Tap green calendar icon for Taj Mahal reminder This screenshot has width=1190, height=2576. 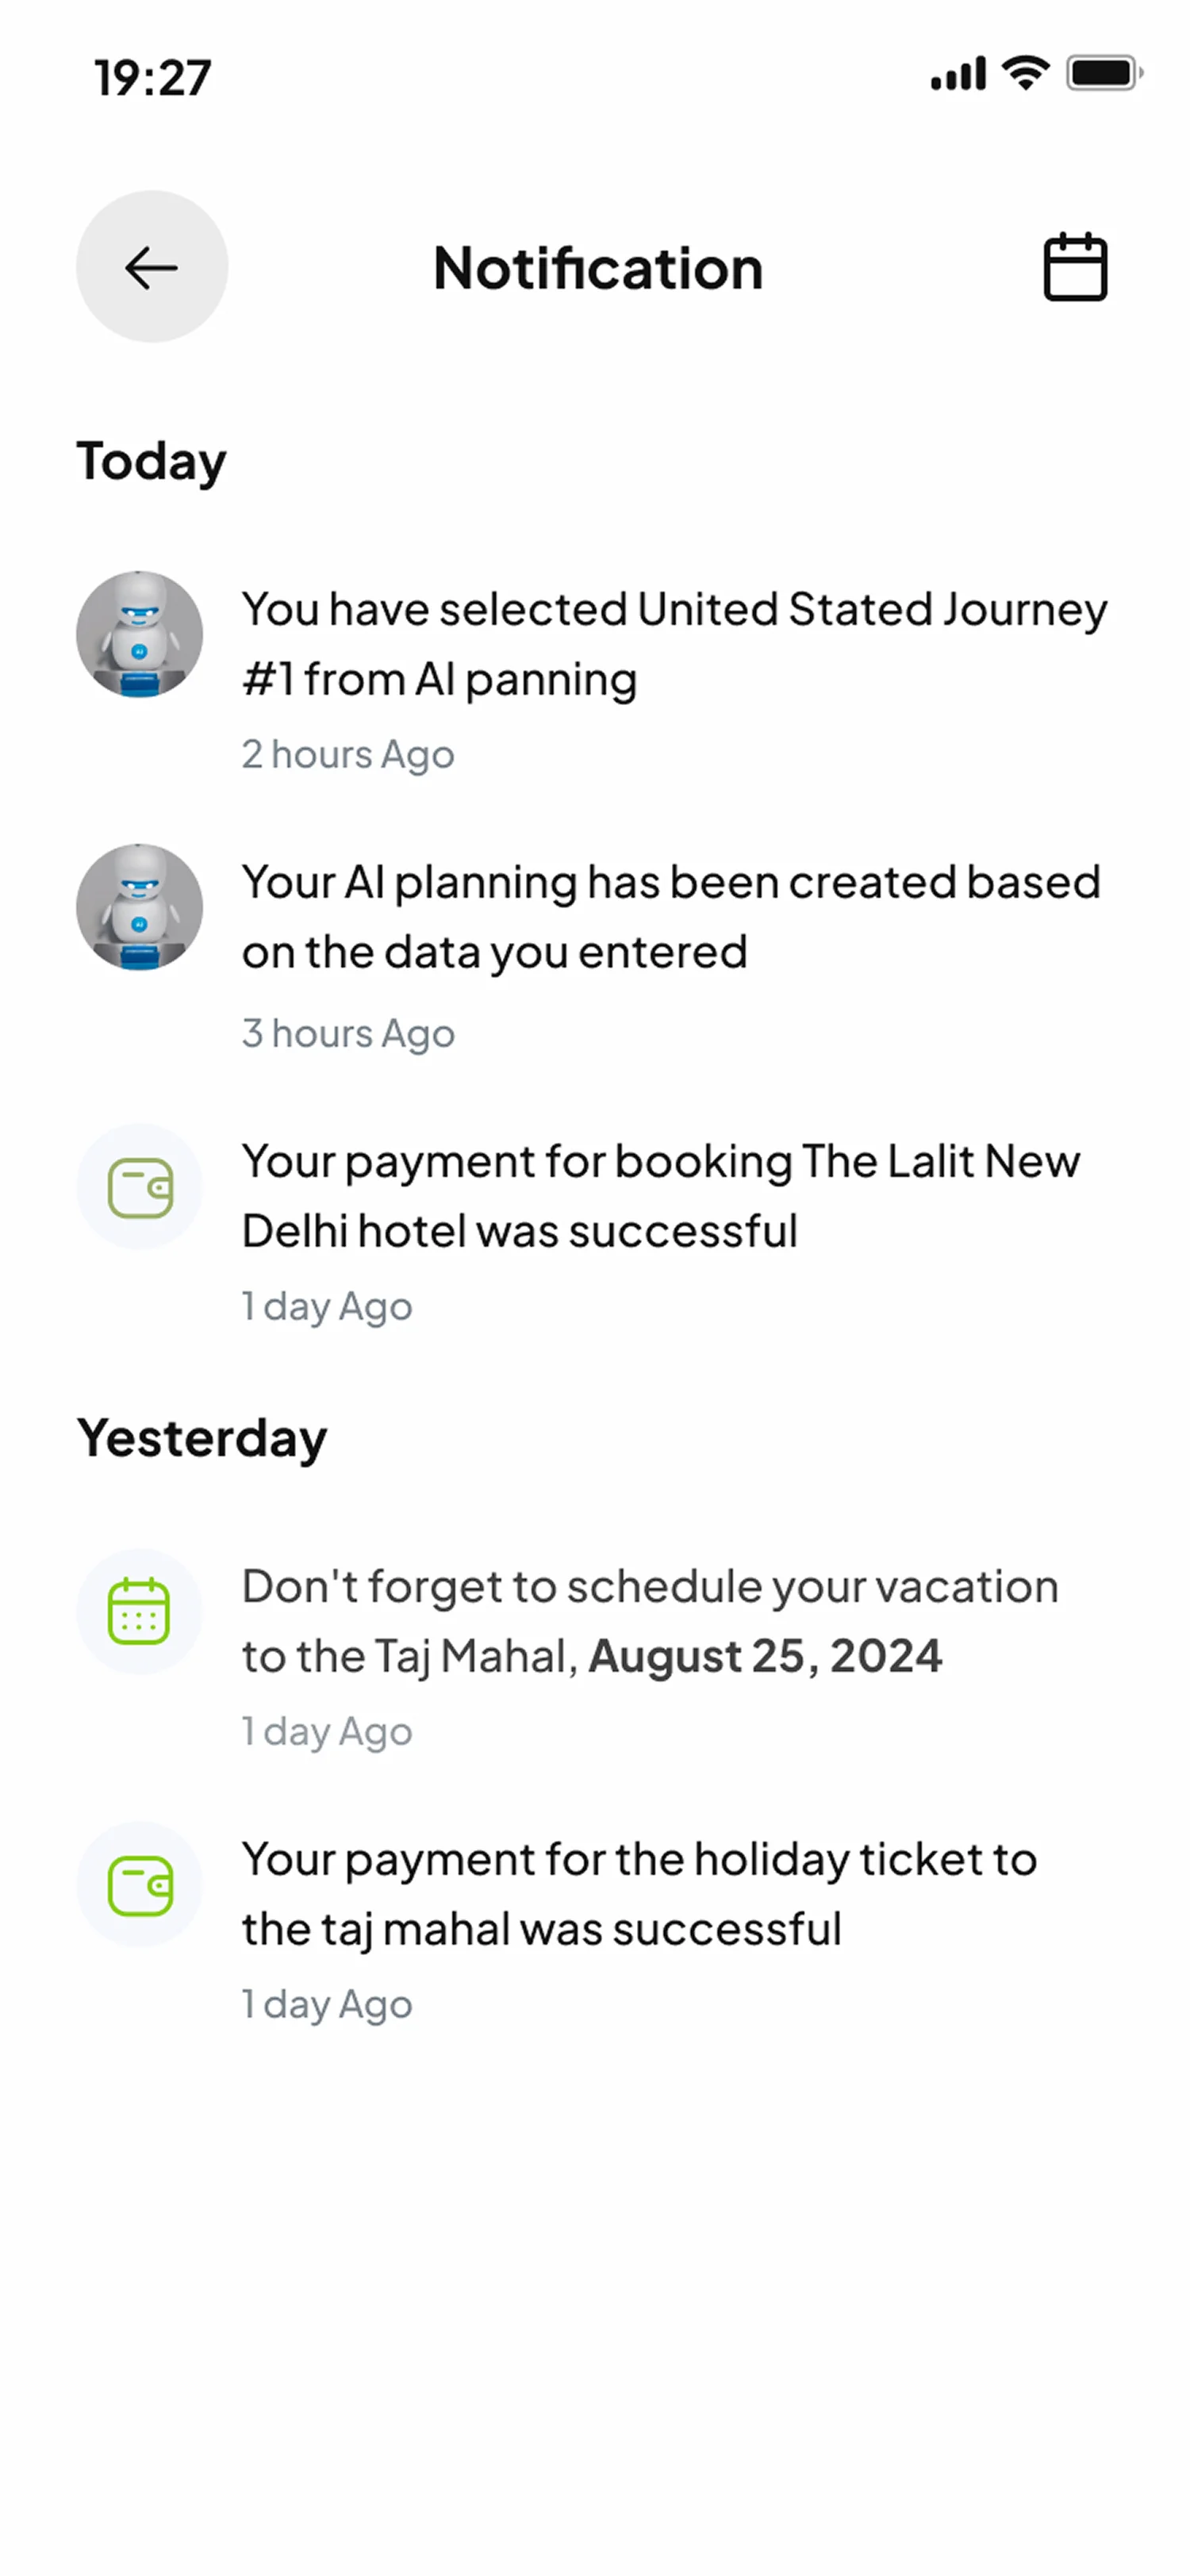pos(140,1611)
